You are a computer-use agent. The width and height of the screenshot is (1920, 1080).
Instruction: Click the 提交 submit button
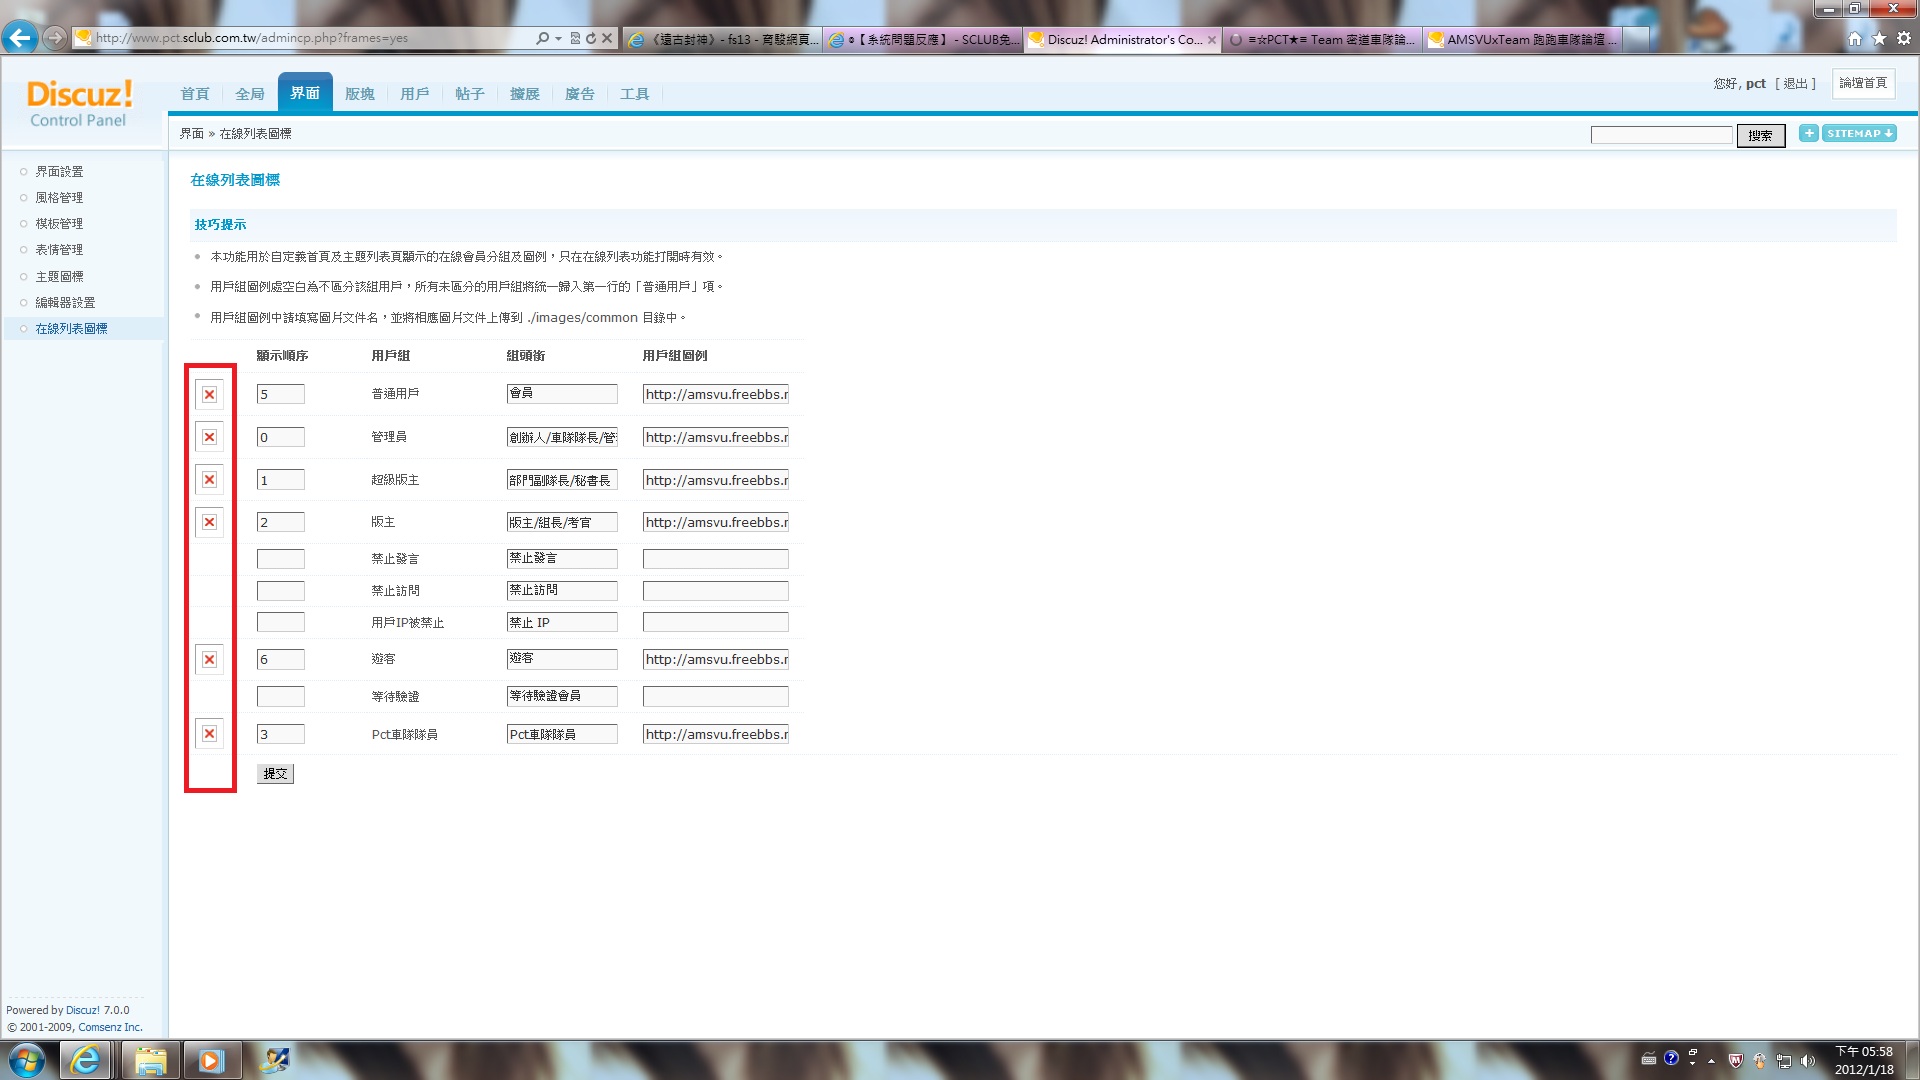275,773
